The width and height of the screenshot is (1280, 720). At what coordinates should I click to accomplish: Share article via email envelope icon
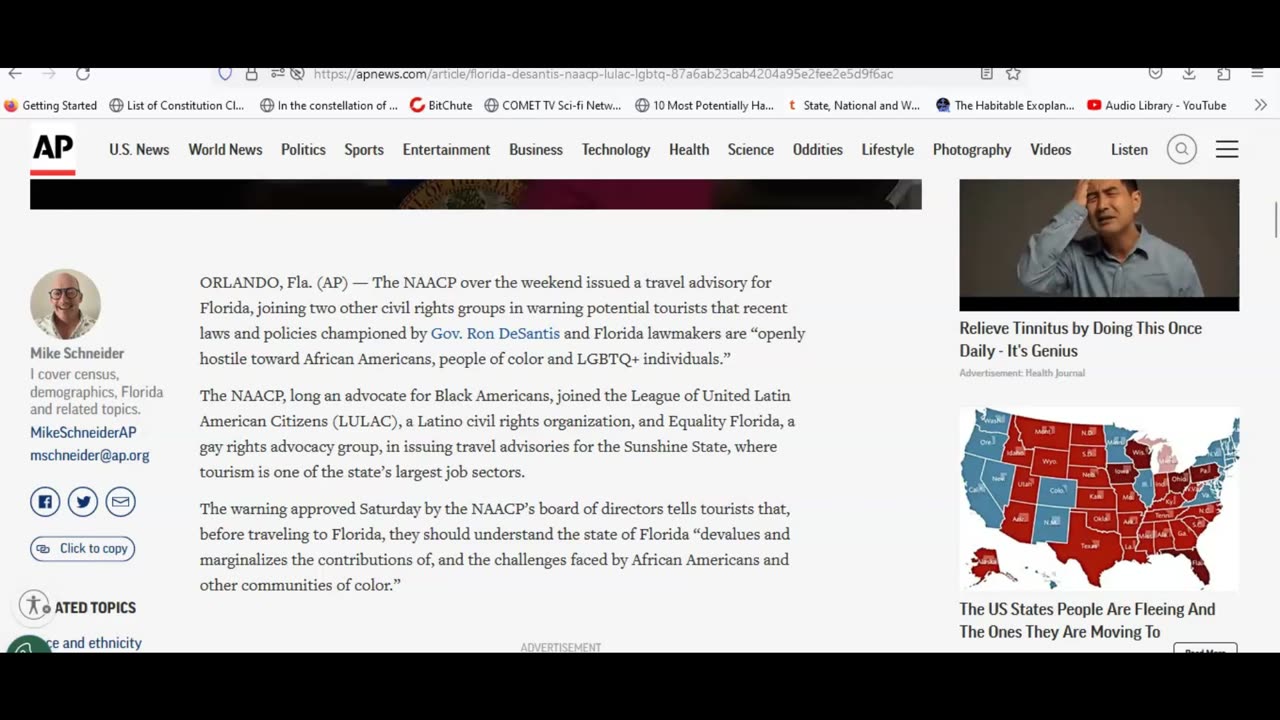tap(121, 502)
